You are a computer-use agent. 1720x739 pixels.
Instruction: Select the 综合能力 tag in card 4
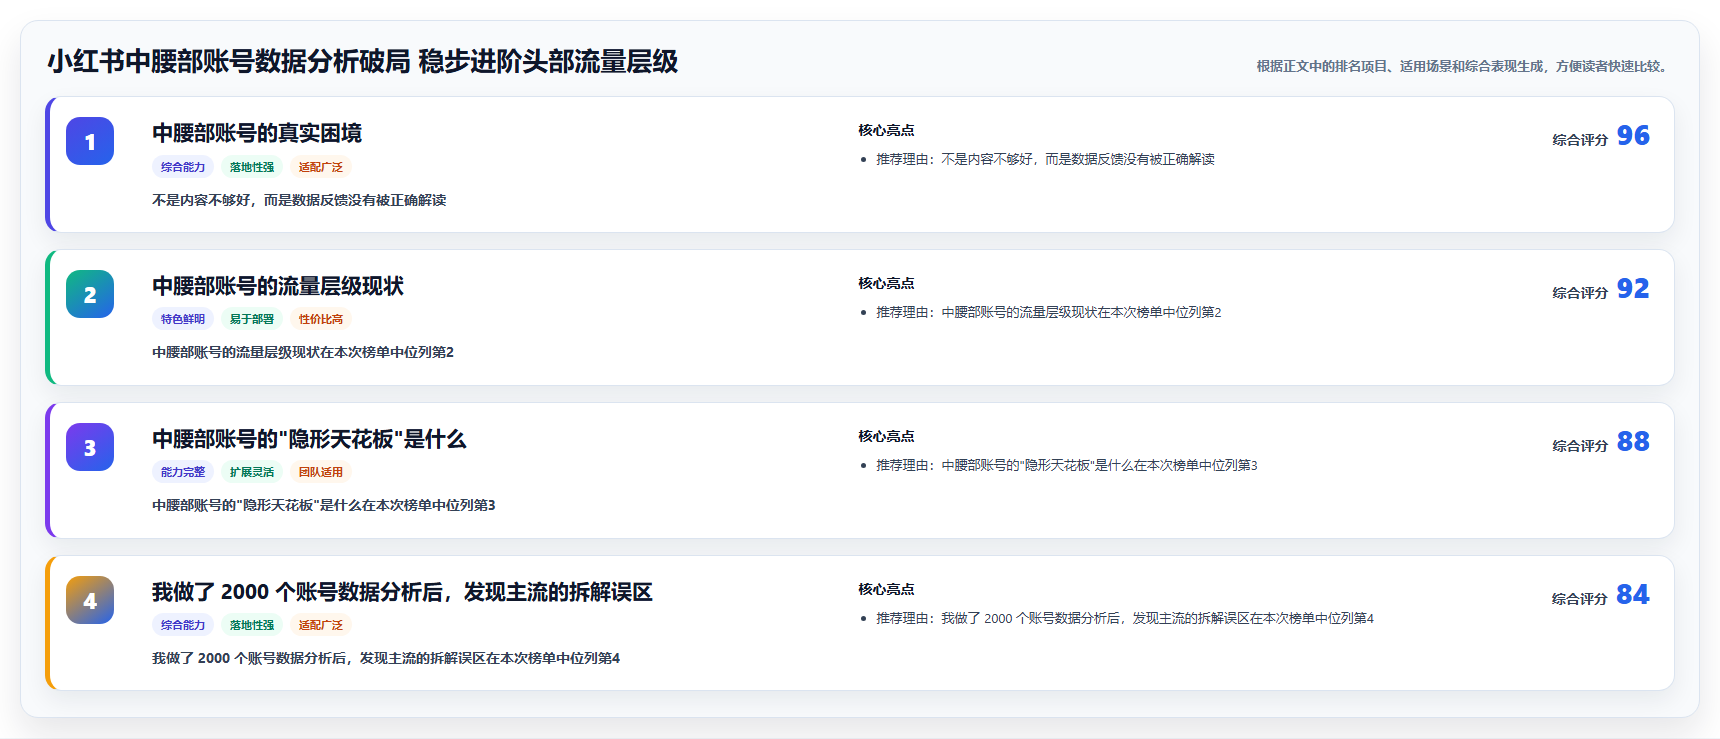183,625
